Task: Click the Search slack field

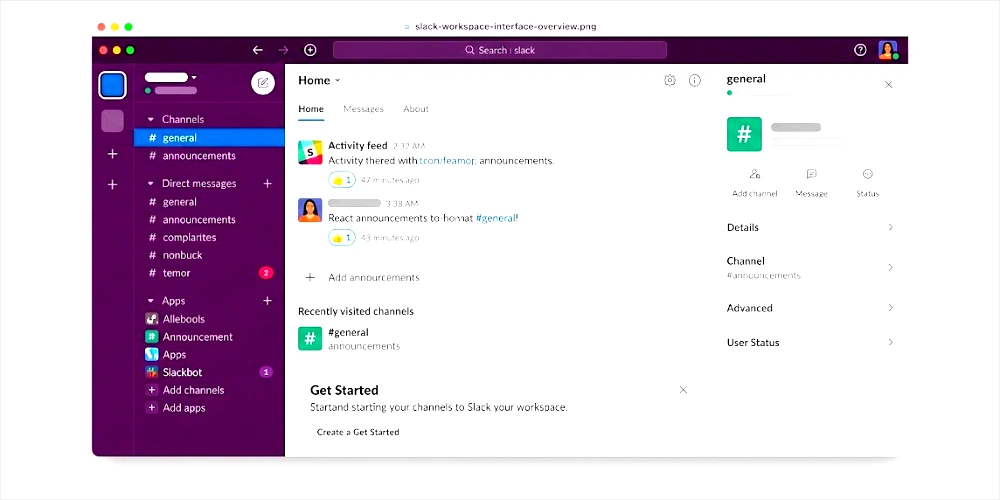Action: point(500,50)
